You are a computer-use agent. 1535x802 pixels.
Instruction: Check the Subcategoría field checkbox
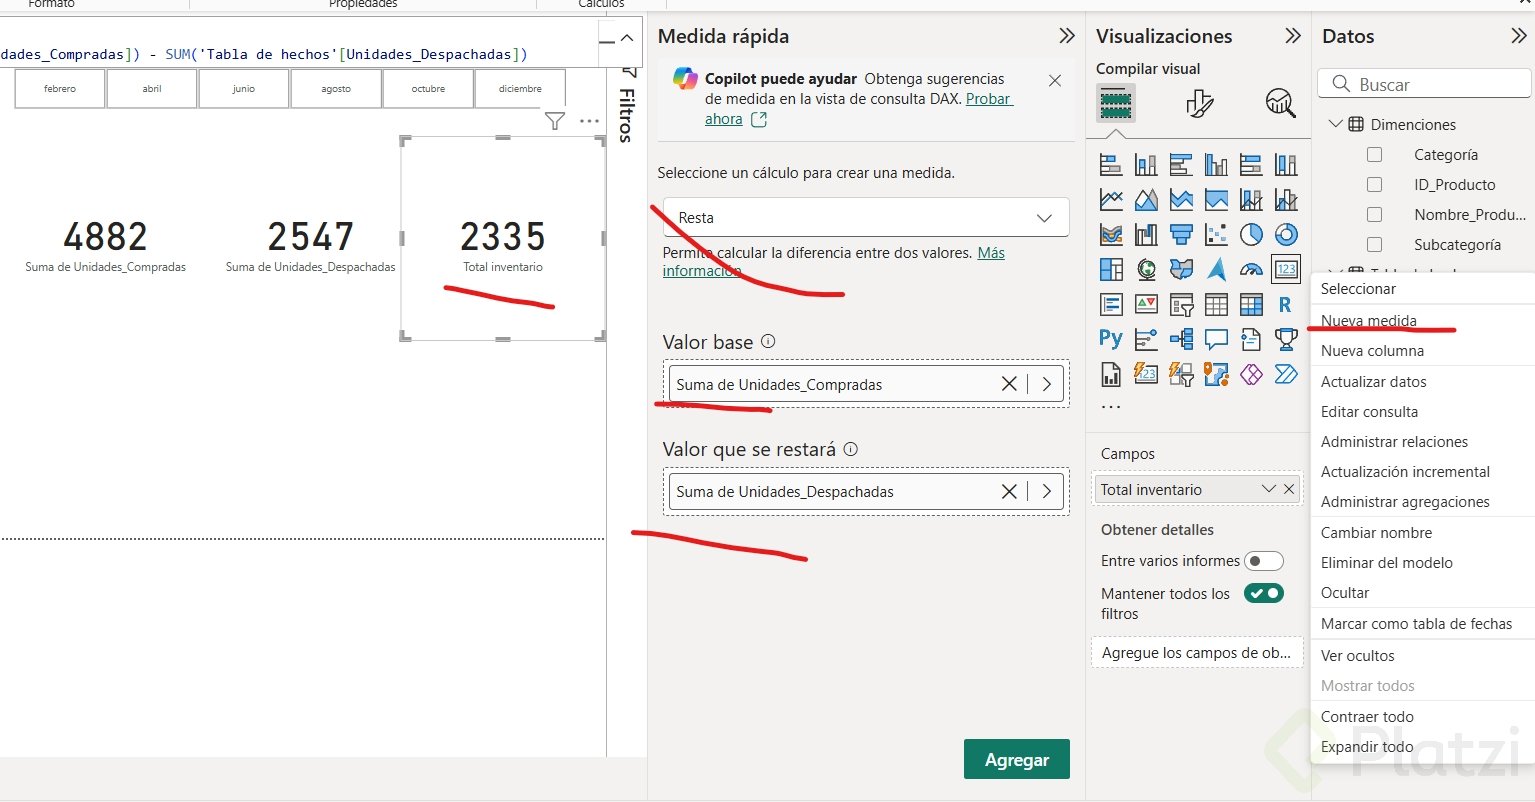(x=1375, y=245)
